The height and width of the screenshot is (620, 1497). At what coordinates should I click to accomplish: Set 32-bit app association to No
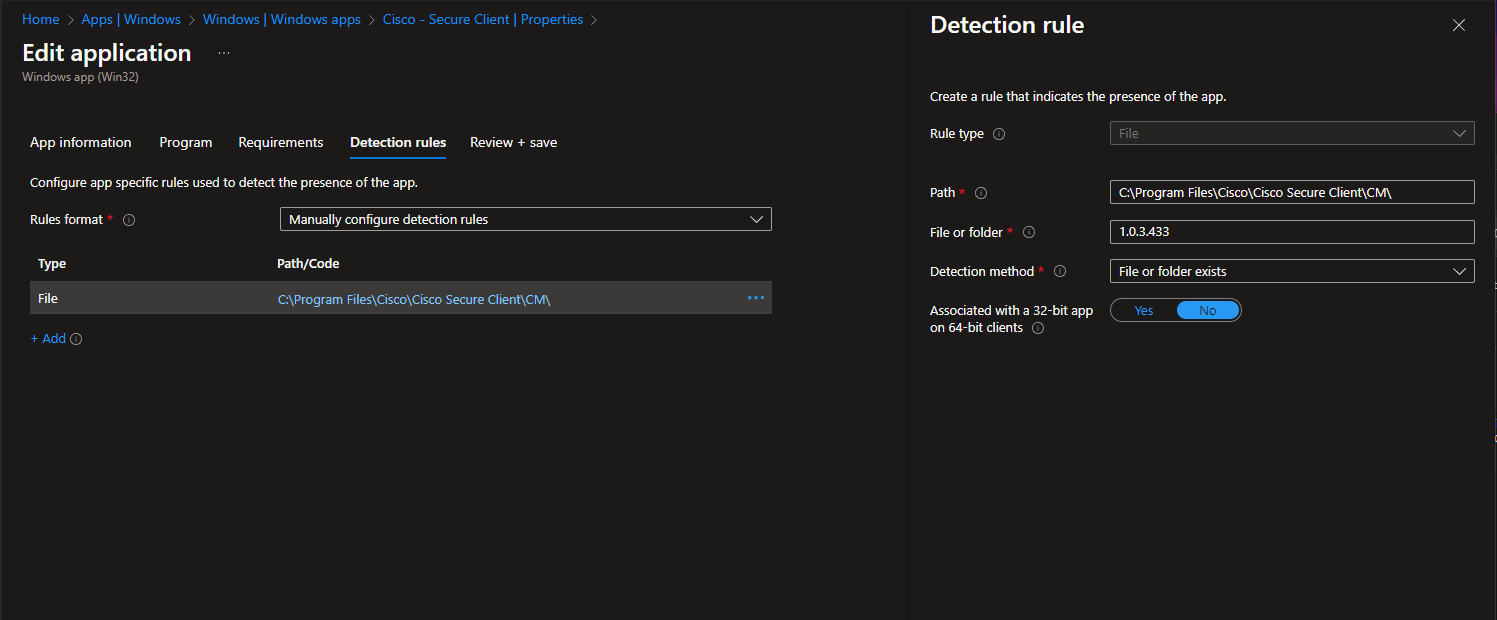1208,311
